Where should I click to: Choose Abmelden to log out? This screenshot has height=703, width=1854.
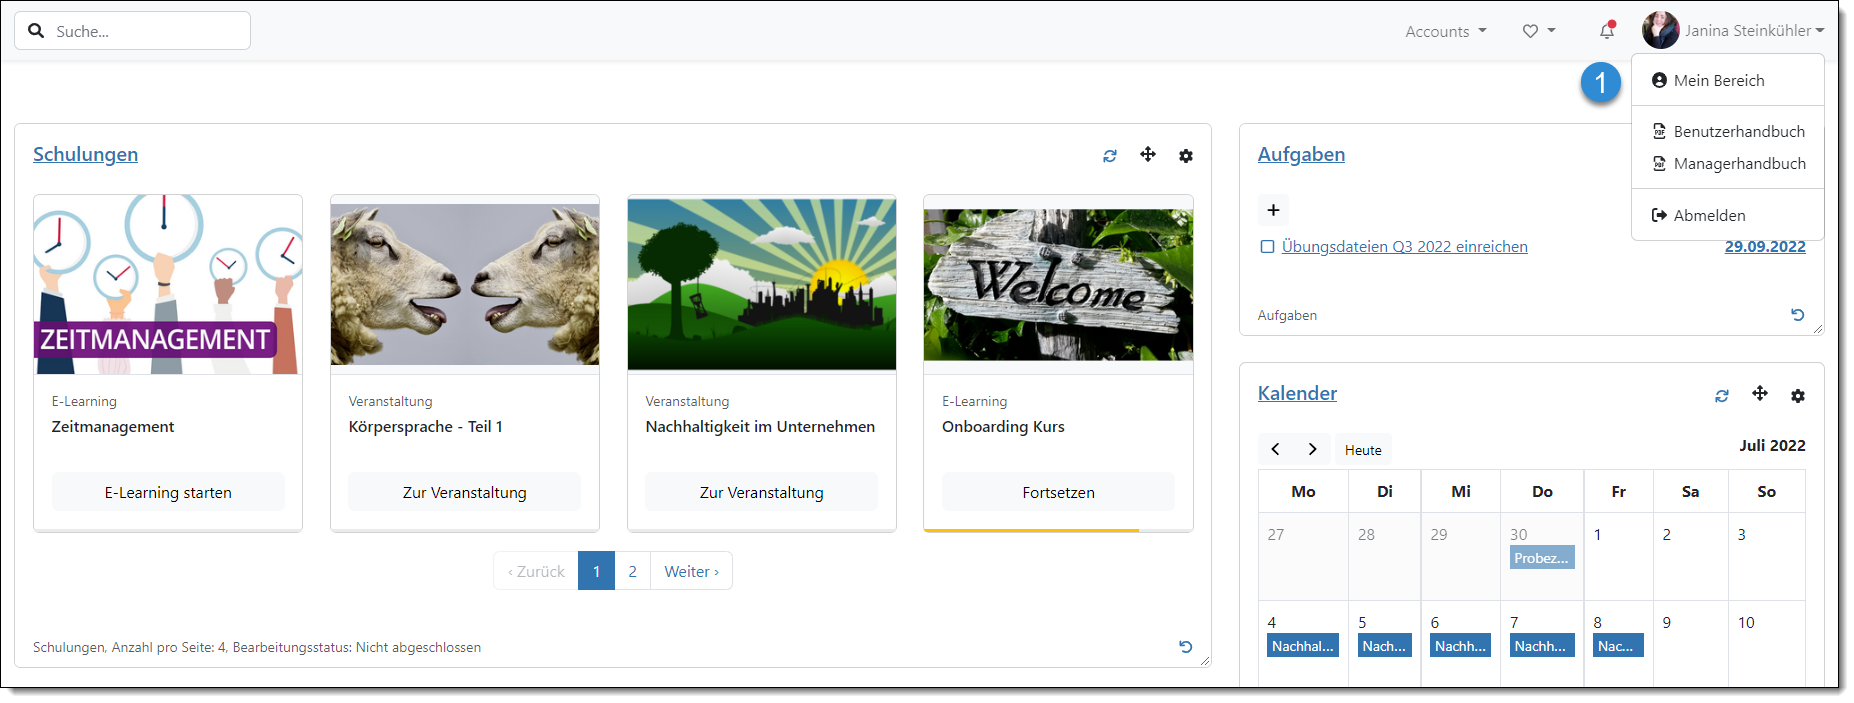1708,215
